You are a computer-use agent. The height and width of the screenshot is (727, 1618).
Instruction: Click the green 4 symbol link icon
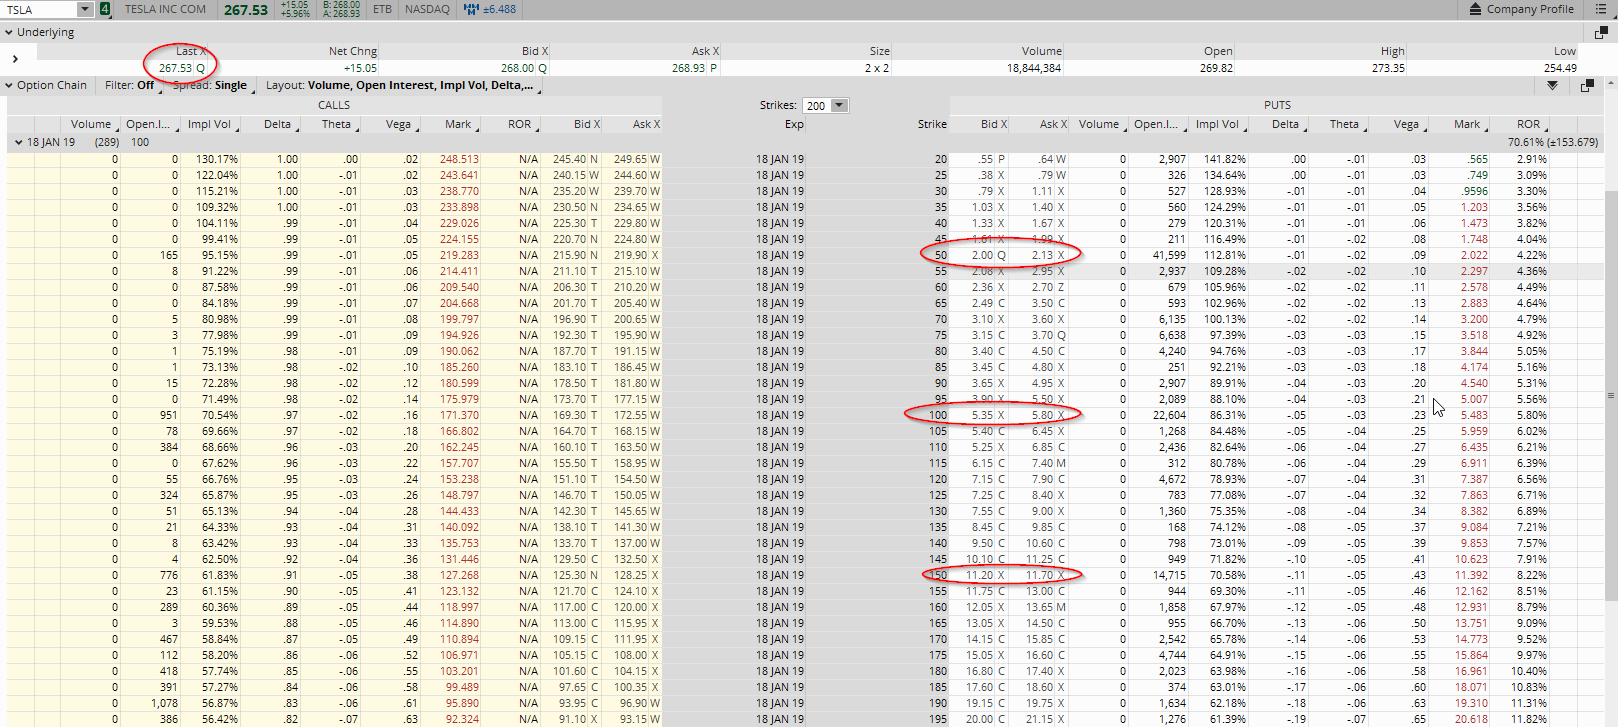point(105,9)
